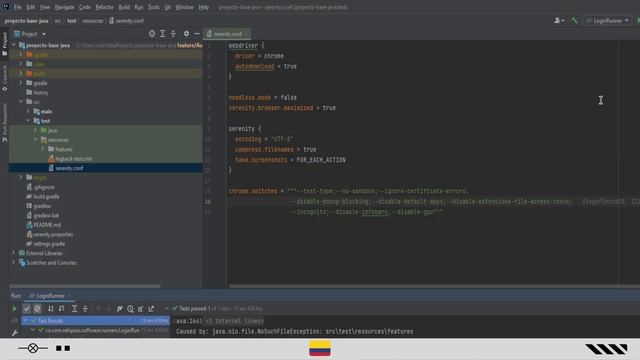Toggle show passed tests checkmark

pyautogui.click(x=27, y=309)
